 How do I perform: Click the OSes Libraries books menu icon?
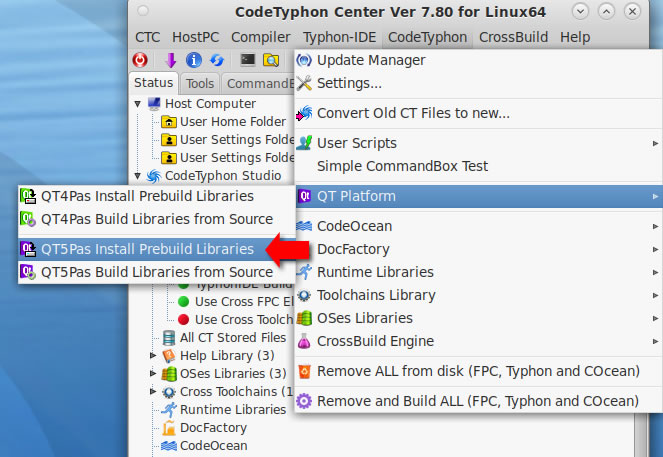(x=304, y=318)
